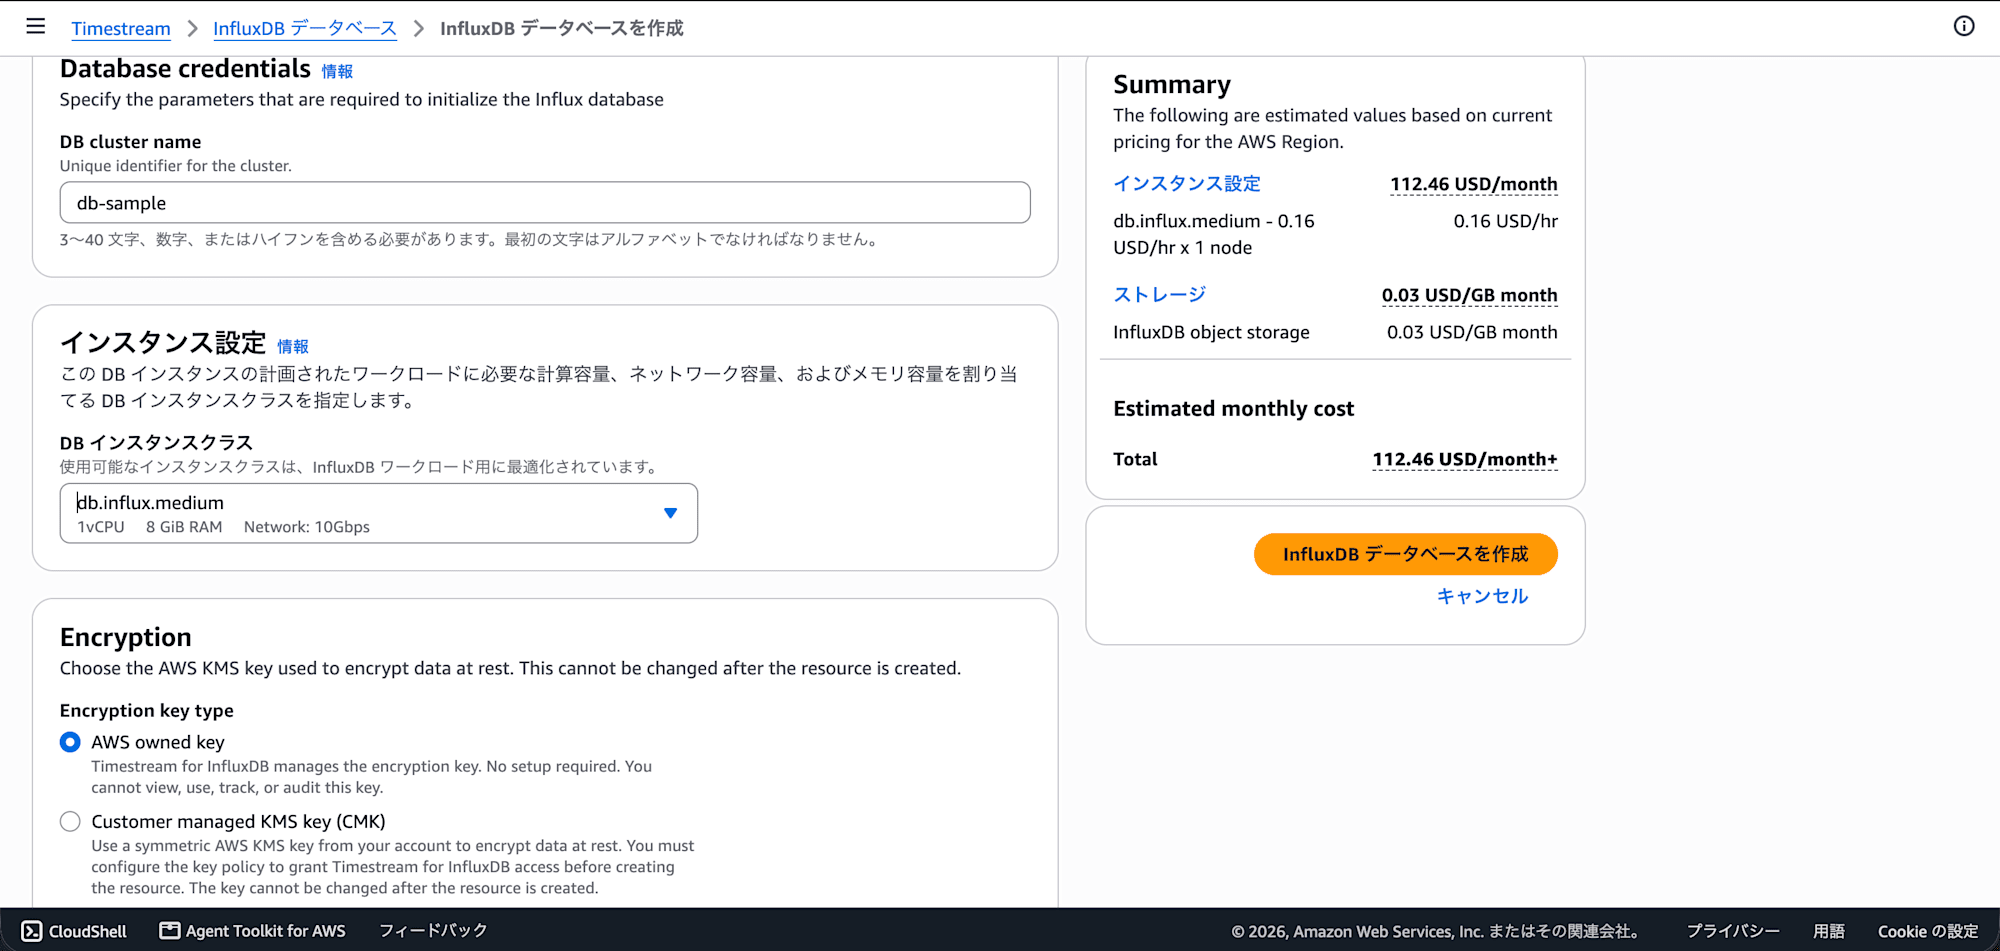Click the Summary heading
Viewport: 2000px width, 951px height.
click(1172, 84)
